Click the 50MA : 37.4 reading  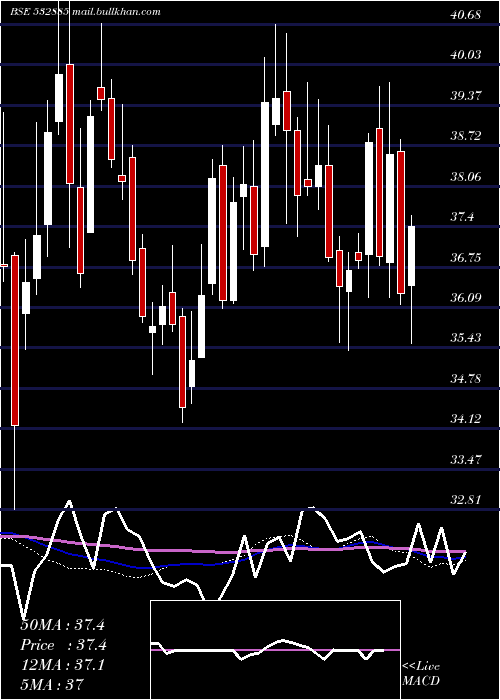click(62, 625)
